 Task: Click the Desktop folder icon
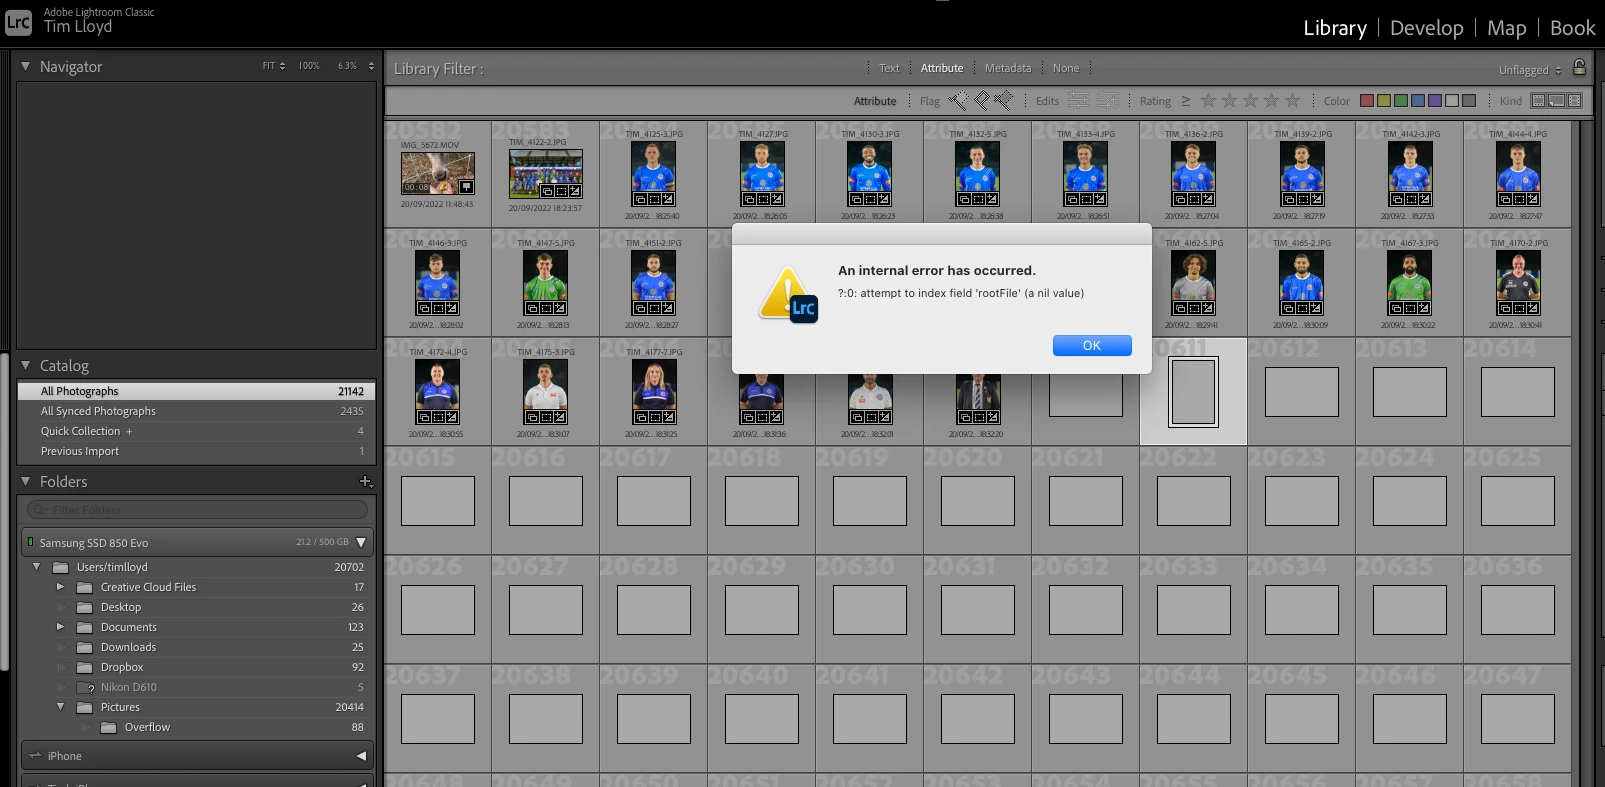pos(85,607)
